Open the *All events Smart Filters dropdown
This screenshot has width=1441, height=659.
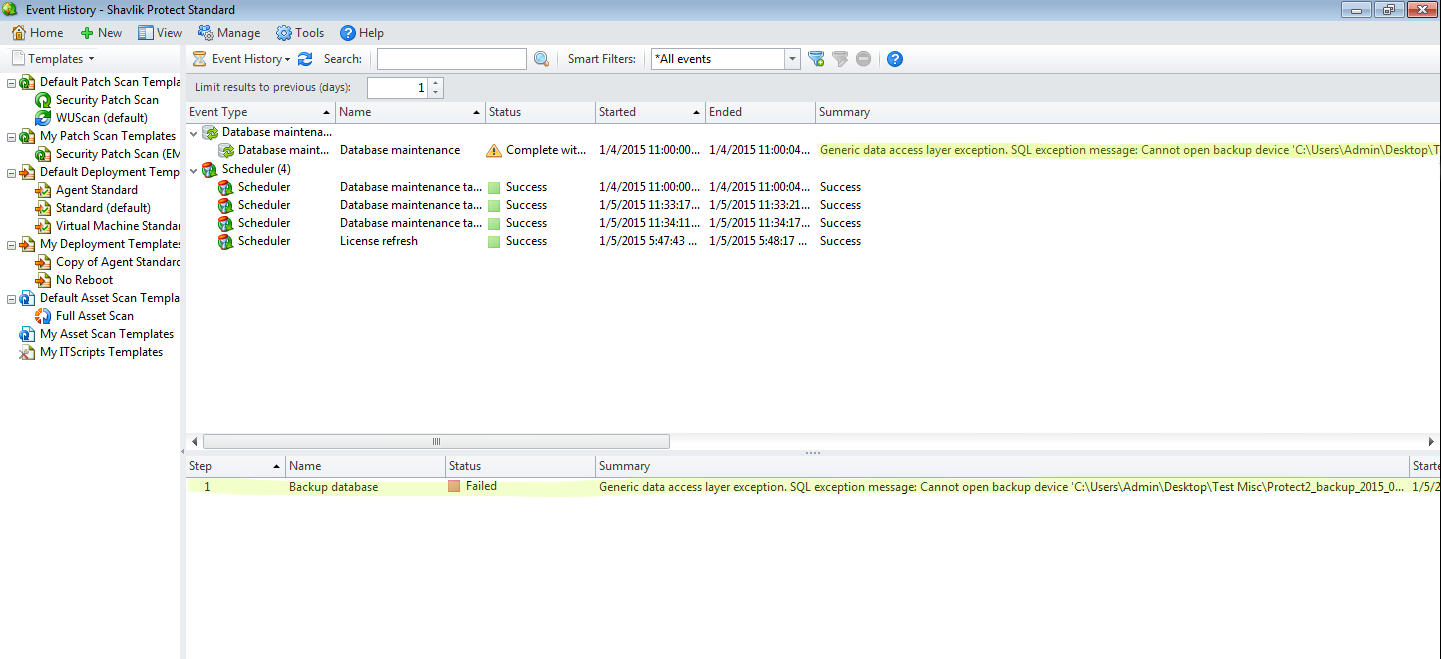(791, 58)
